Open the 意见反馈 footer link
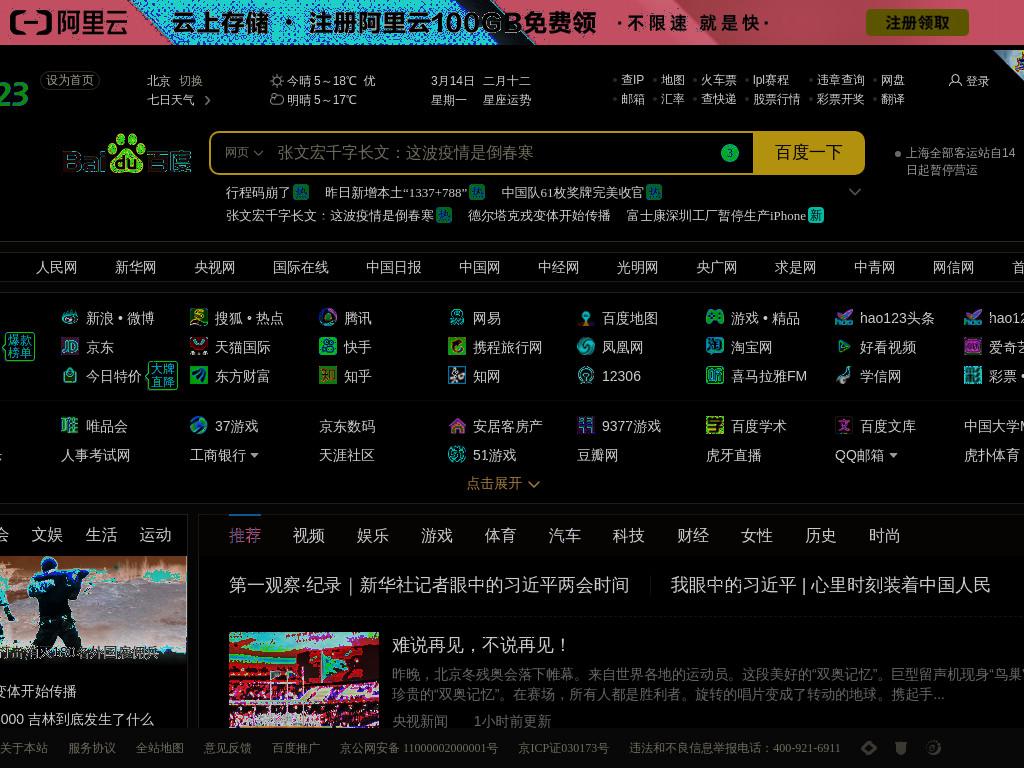This screenshot has width=1024, height=768. coord(227,748)
